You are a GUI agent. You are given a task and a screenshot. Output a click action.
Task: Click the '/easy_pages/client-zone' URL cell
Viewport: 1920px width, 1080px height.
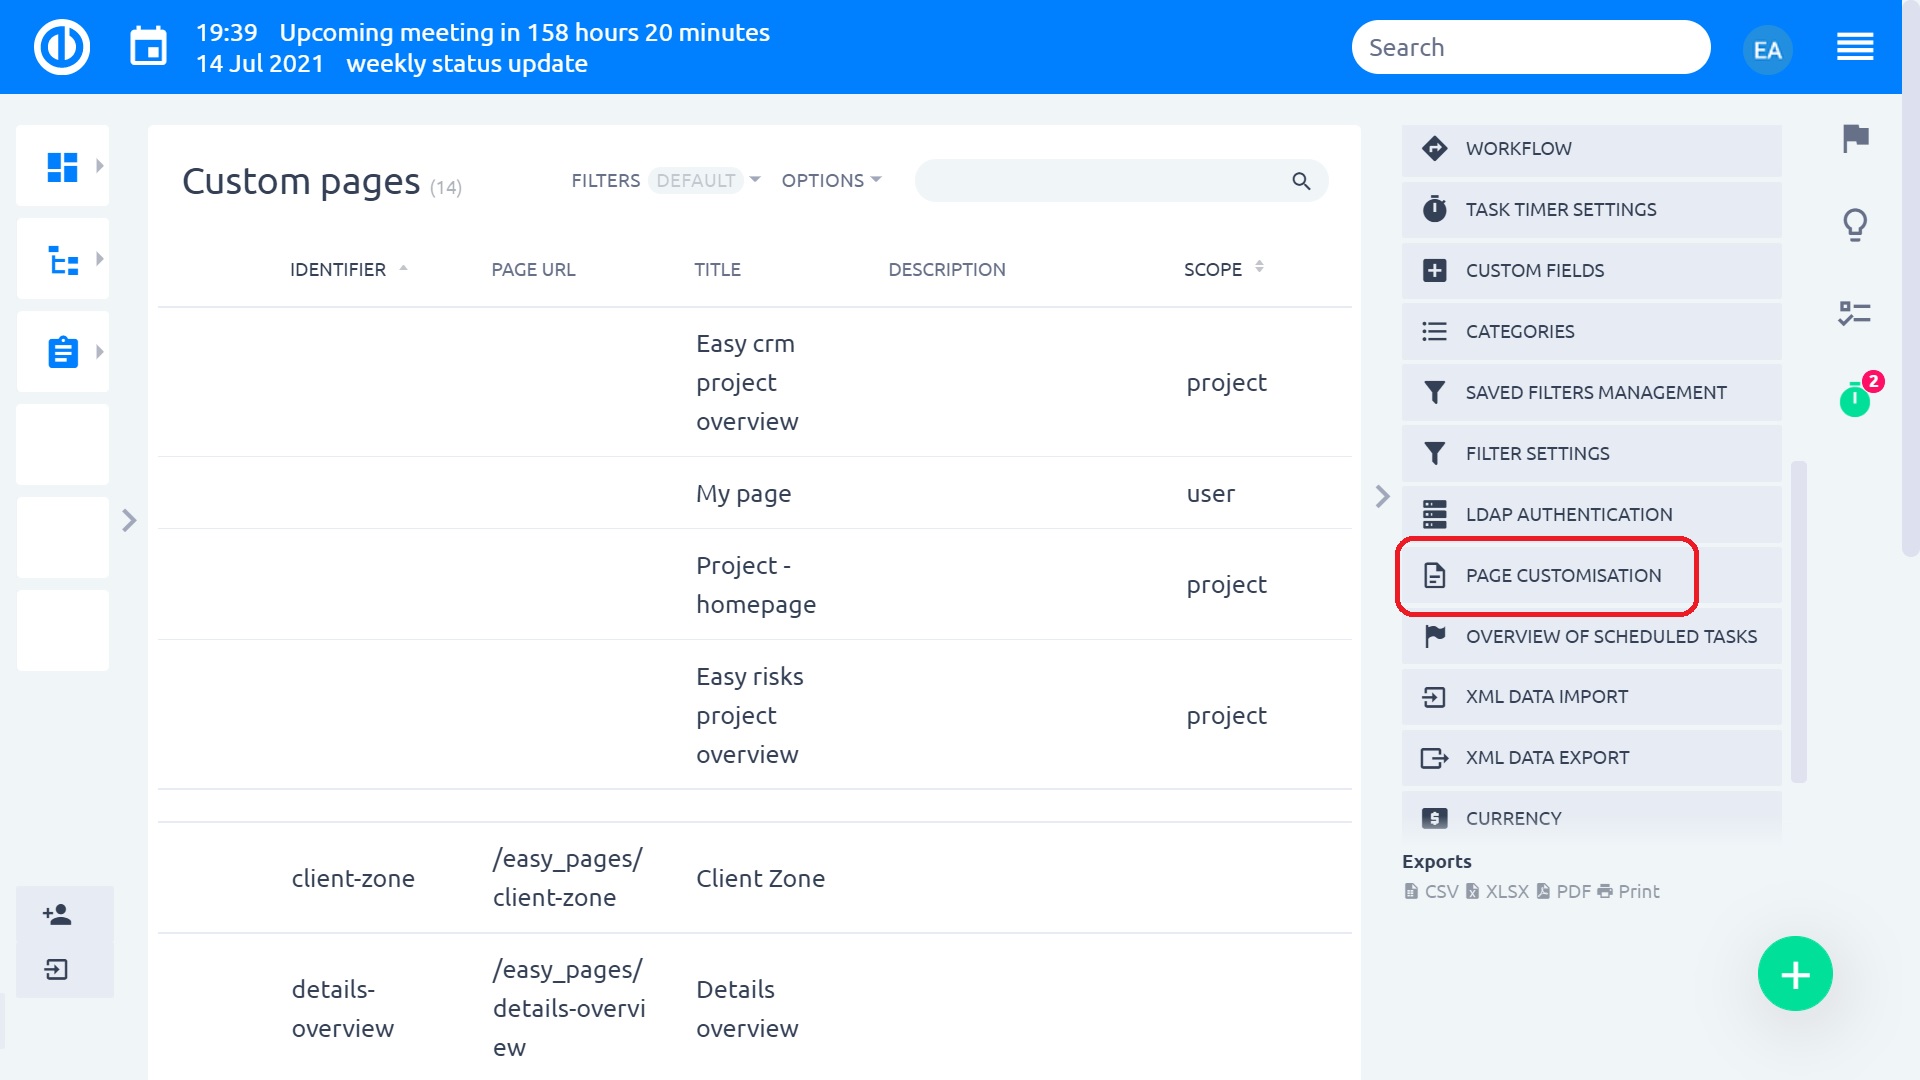pos(567,878)
